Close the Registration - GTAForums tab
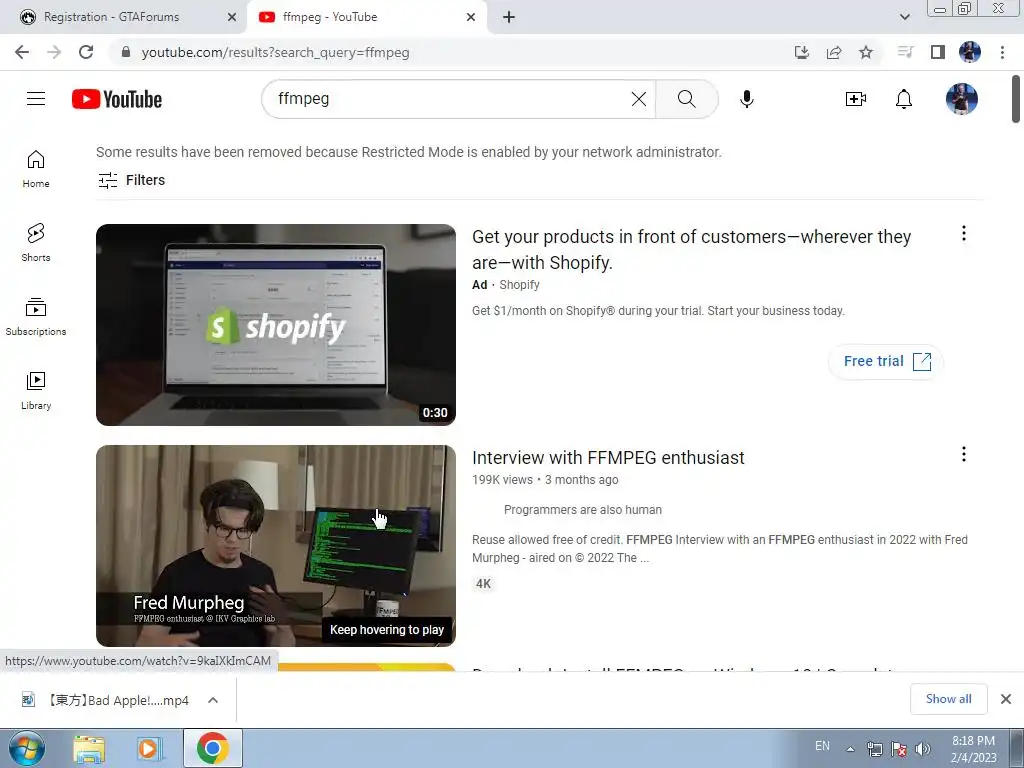This screenshot has width=1024, height=768. tap(232, 17)
